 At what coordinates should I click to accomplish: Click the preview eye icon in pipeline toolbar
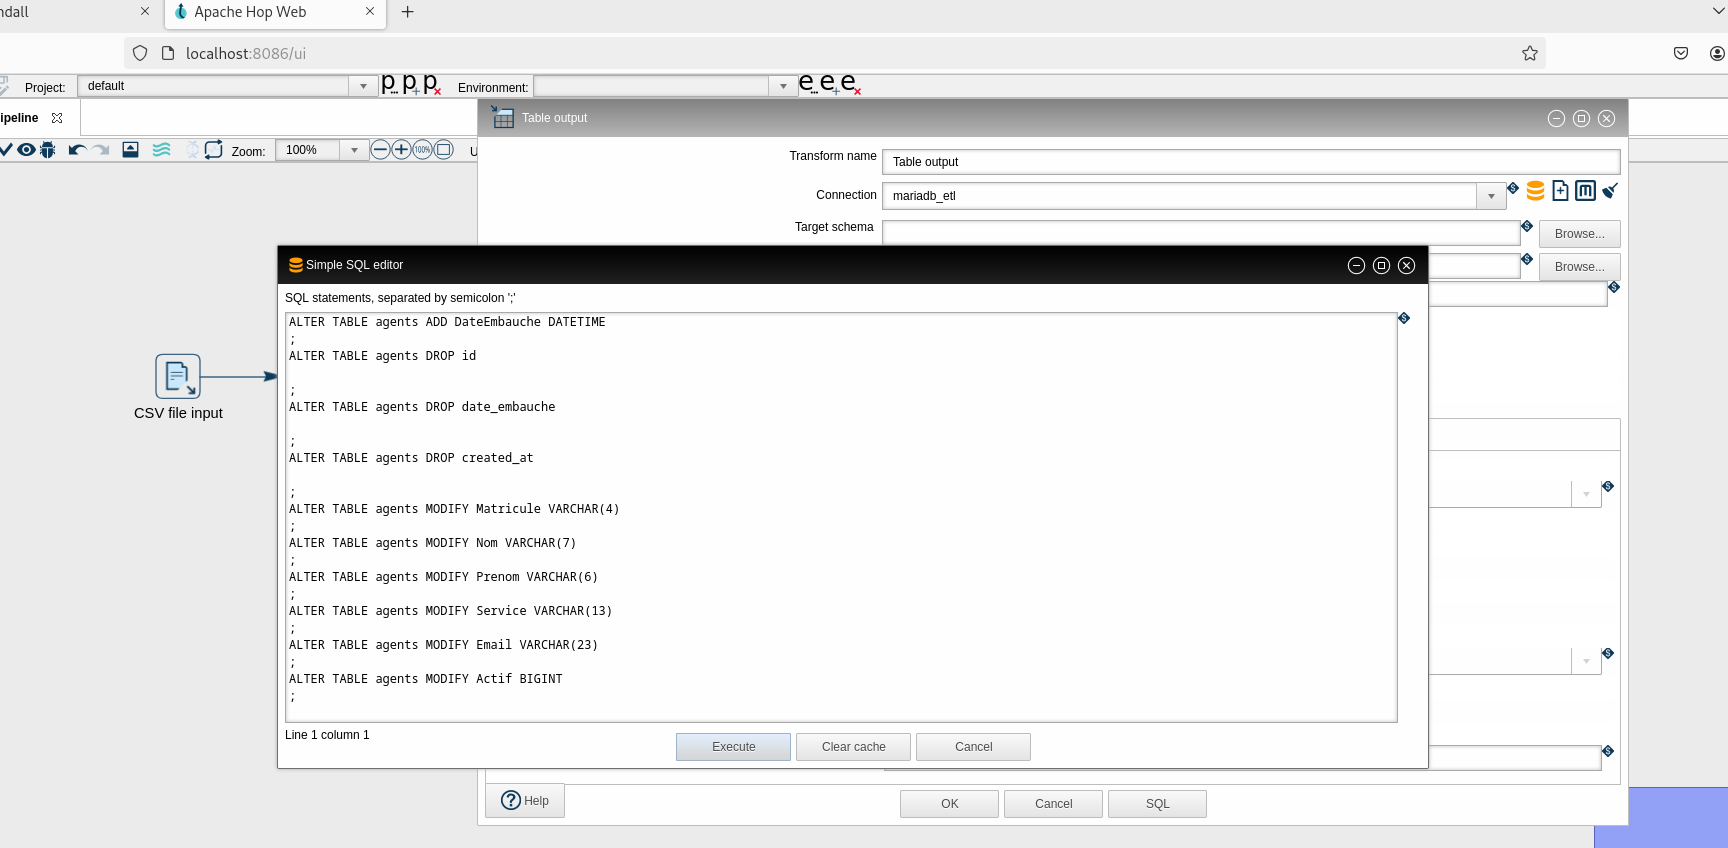coord(26,150)
